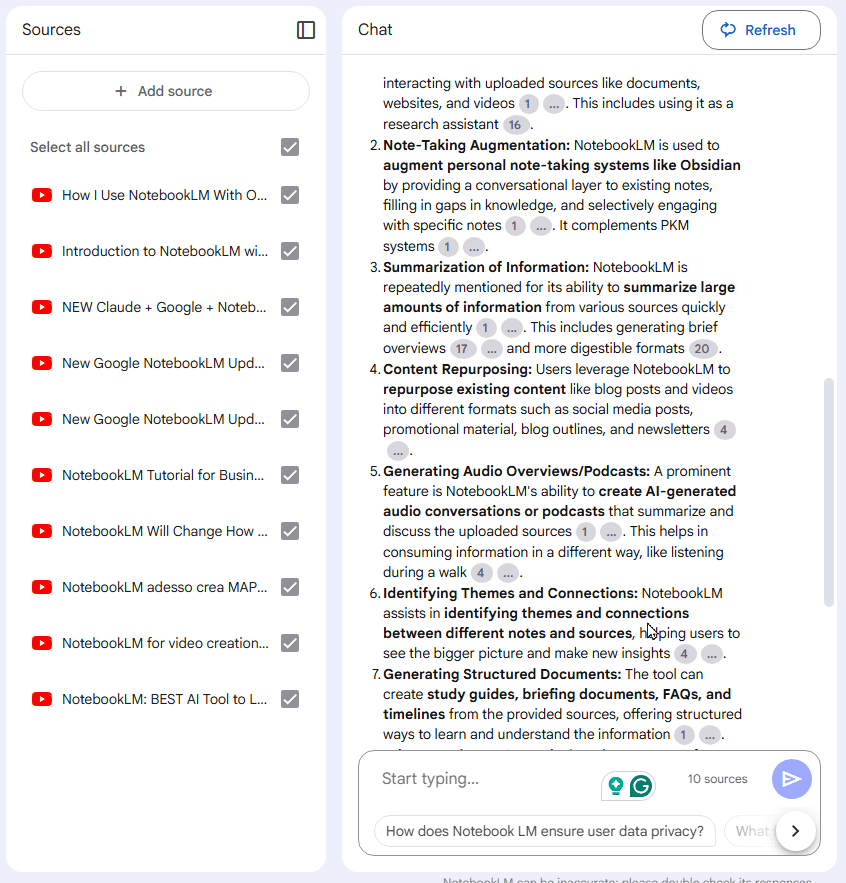This screenshot has height=883, width=846.
Task: Open citation 4 after 'during a walk'
Action: pyautogui.click(x=480, y=573)
